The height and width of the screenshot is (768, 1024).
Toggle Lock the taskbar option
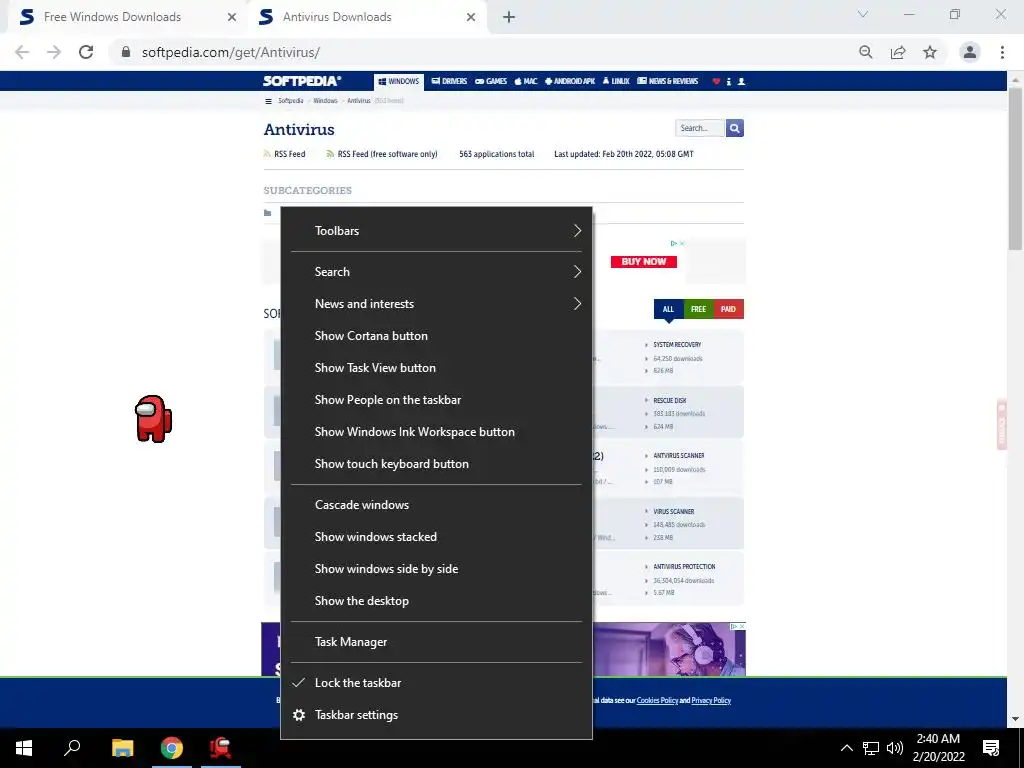(x=436, y=682)
